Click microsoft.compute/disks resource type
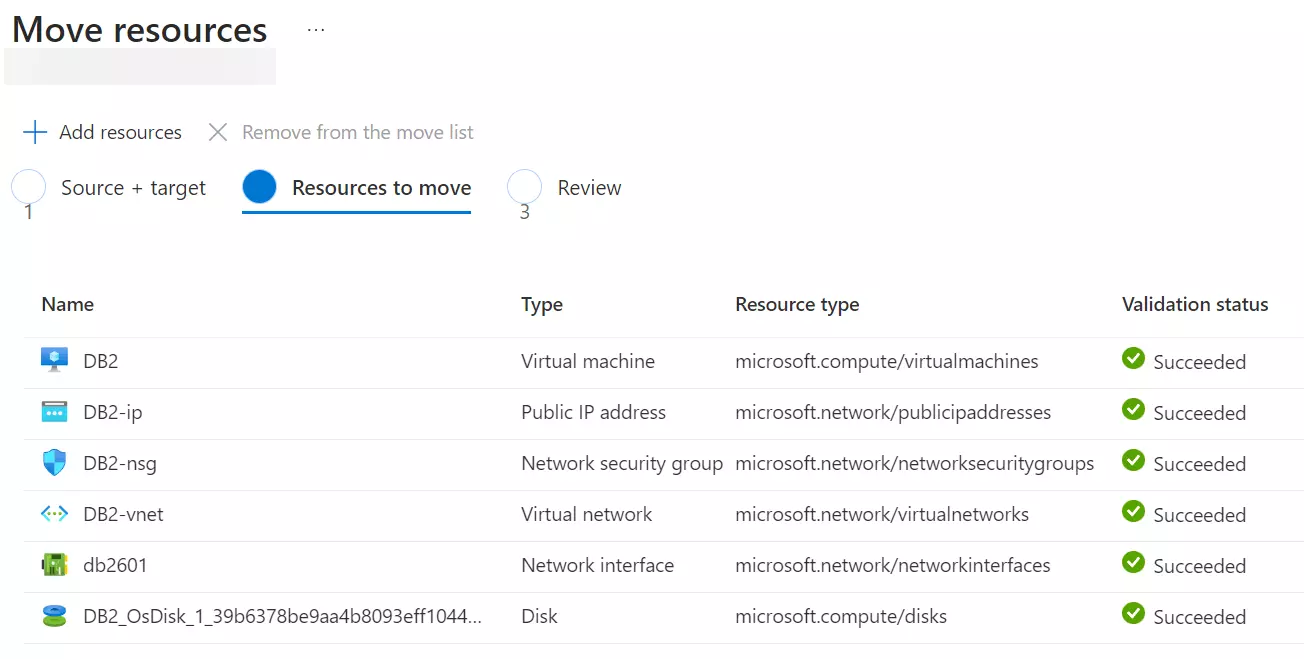The image size is (1304, 659). (841, 616)
